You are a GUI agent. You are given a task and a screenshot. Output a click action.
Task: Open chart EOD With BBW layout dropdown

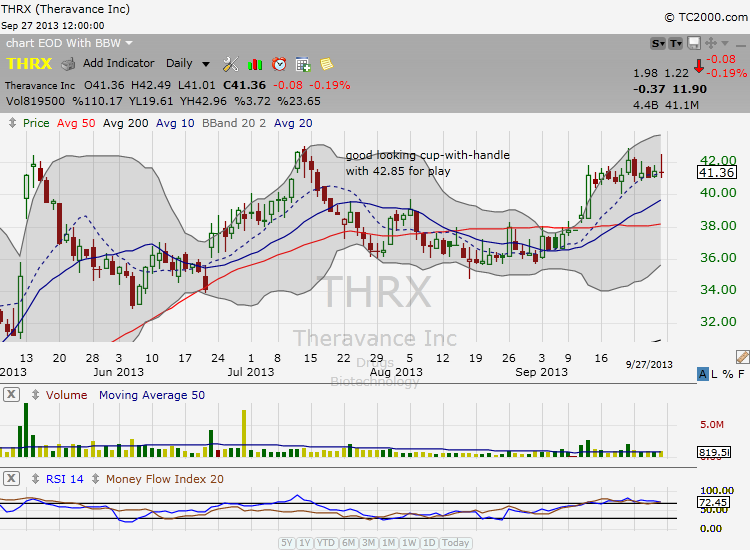click(69, 43)
